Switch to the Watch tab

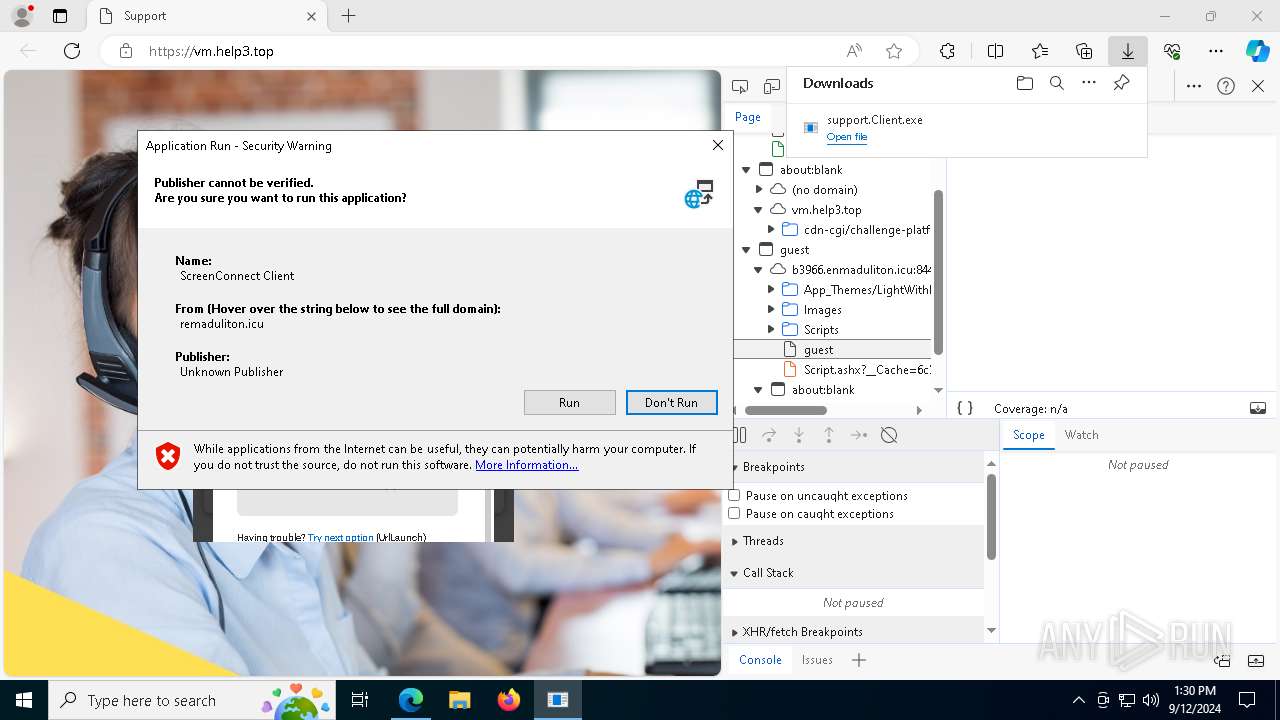point(1081,435)
